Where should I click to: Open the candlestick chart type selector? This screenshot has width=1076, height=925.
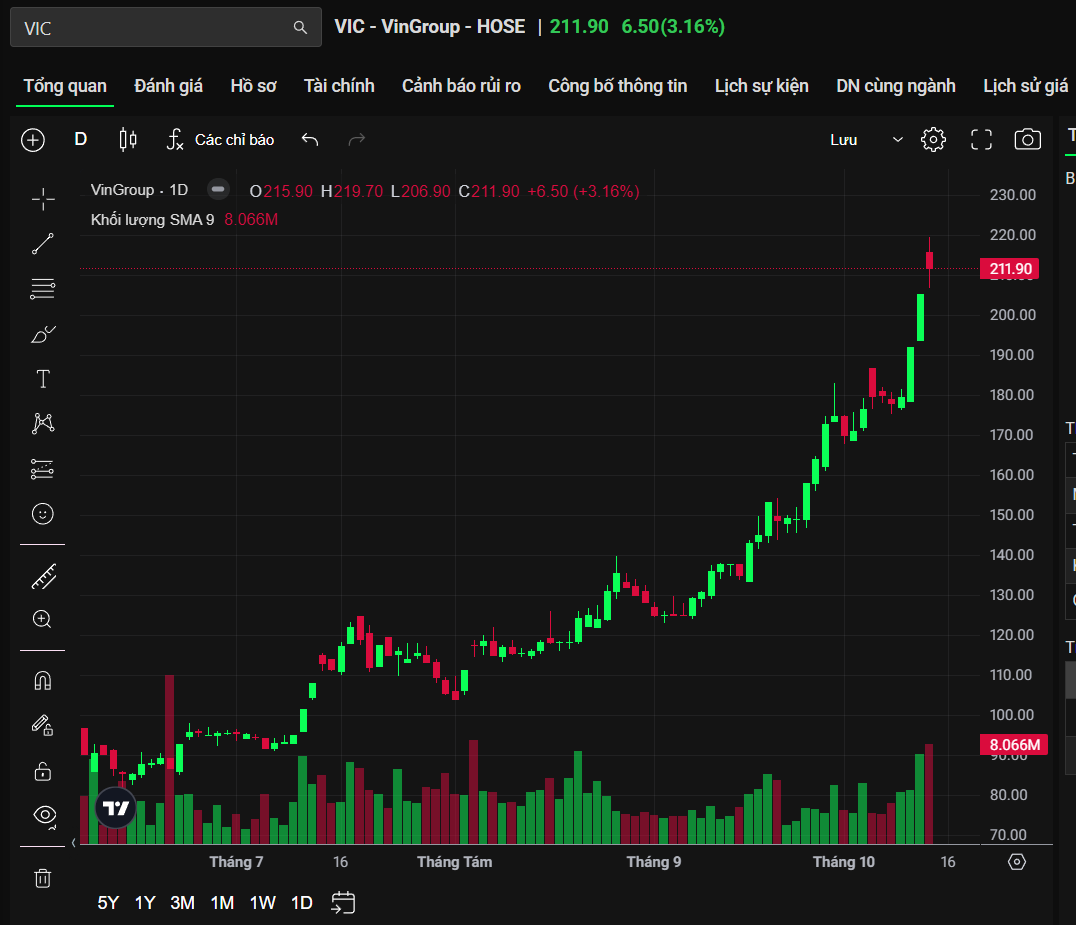(128, 140)
